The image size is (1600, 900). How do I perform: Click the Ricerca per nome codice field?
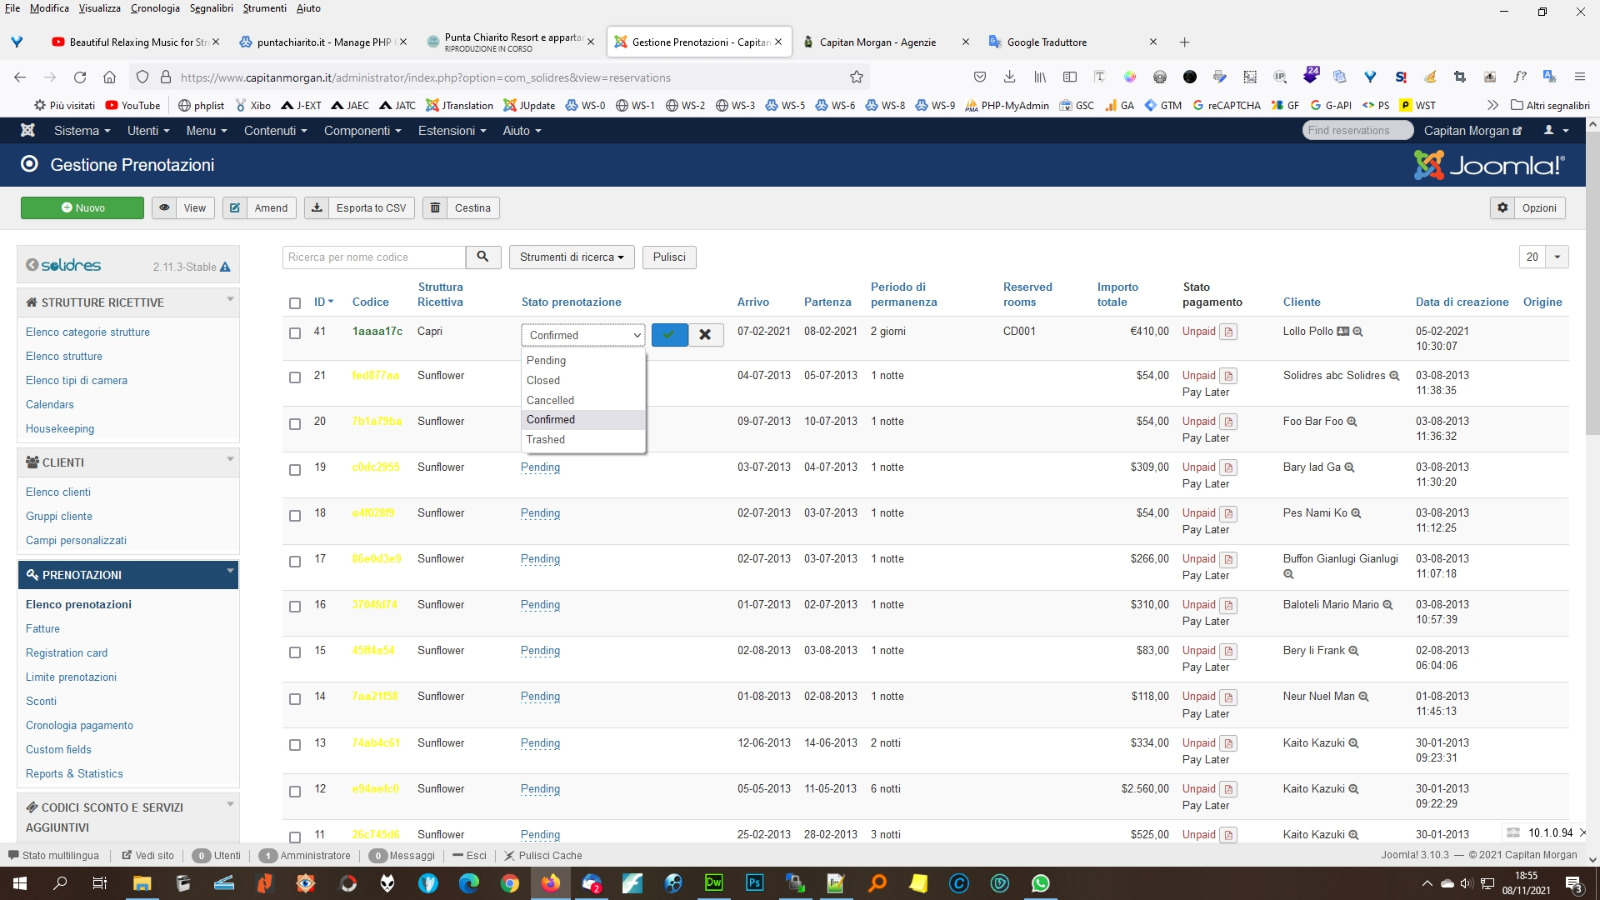374,257
